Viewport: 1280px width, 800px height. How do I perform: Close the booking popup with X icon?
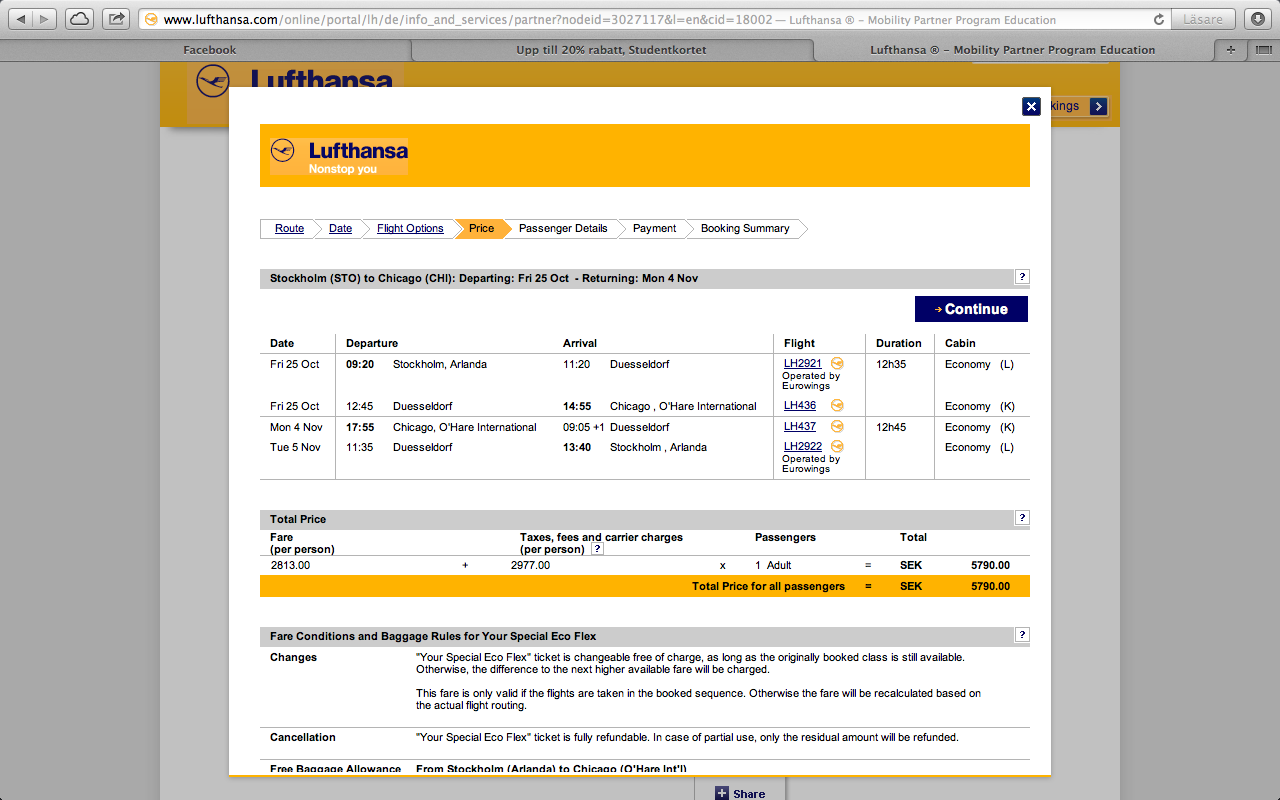[x=1031, y=106]
